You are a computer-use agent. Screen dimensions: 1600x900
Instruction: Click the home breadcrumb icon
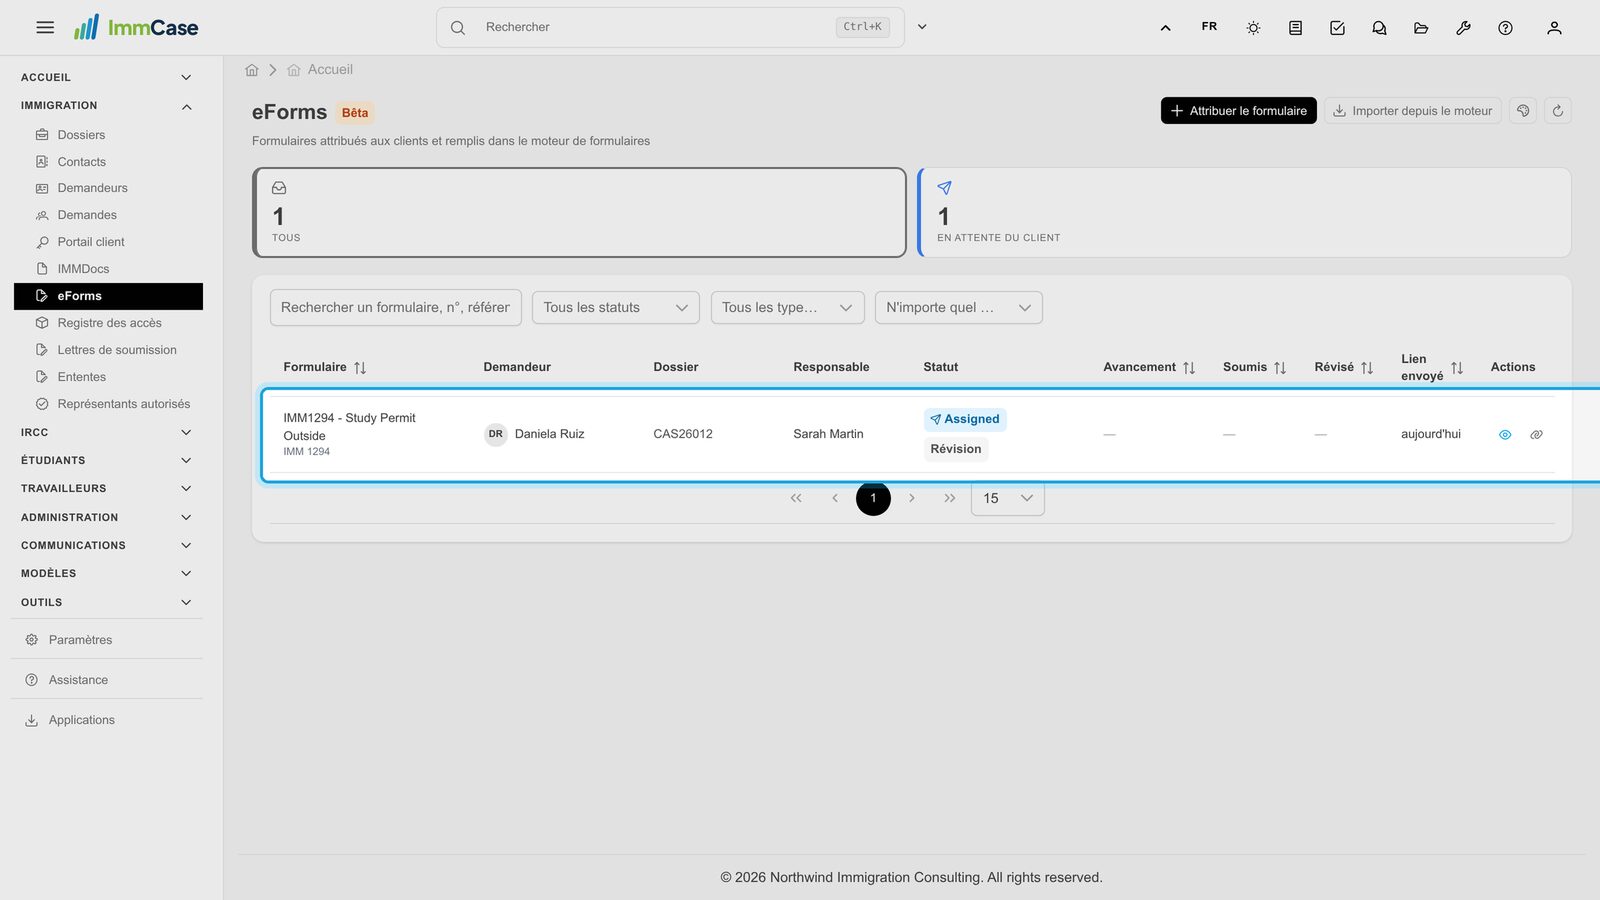tap(252, 70)
